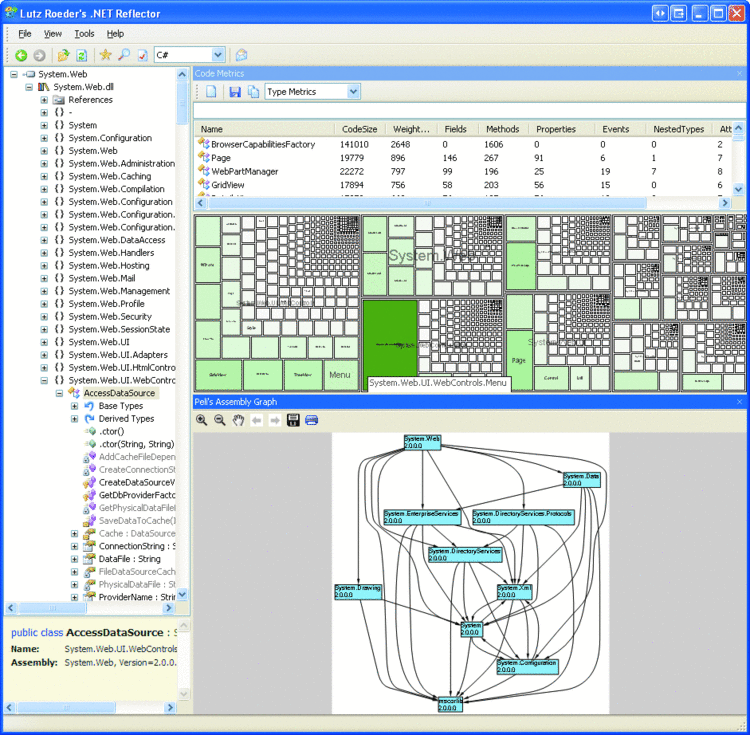
Task: Open the Tools menu
Action: [x=84, y=34]
